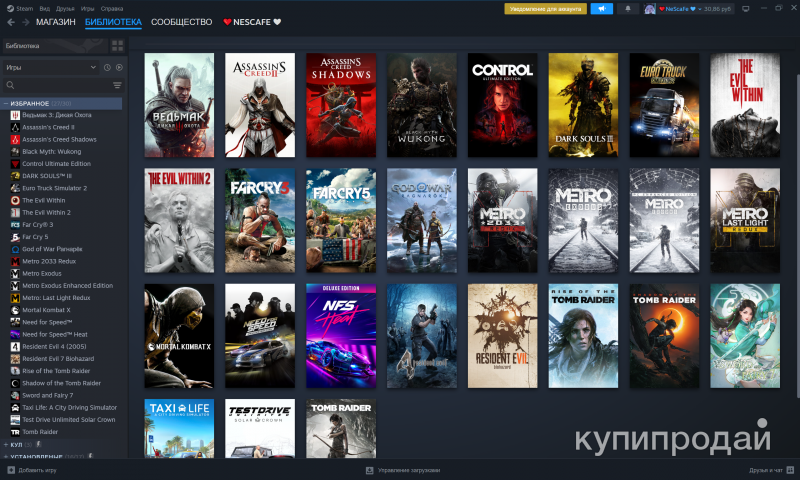Image resolution: width=800 pixels, height=480 pixels.
Task: Toggle the library grid view icon
Action: (117, 46)
